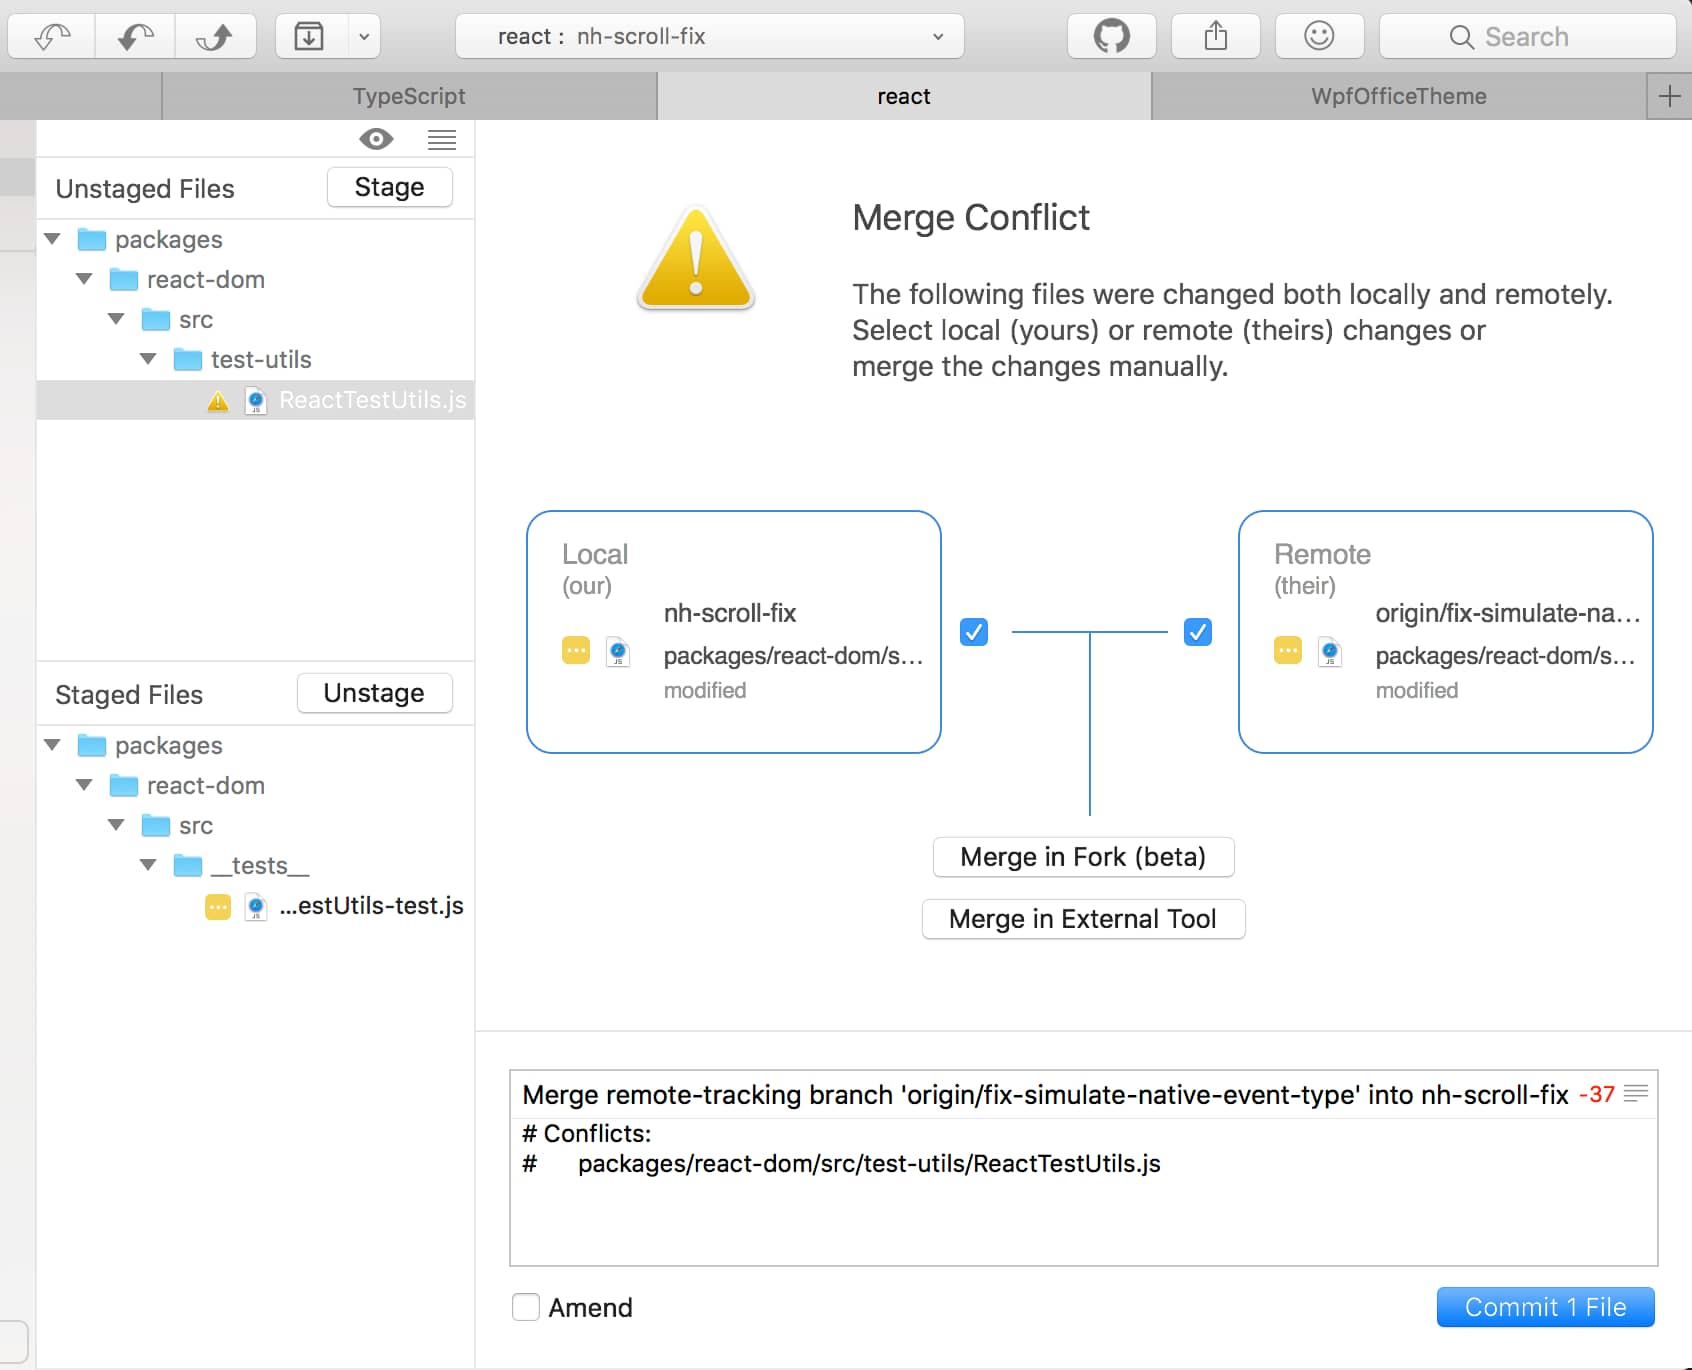Screen dimensions: 1692x1370
Task: Toggle the eye view icon above file list
Action: (376, 139)
